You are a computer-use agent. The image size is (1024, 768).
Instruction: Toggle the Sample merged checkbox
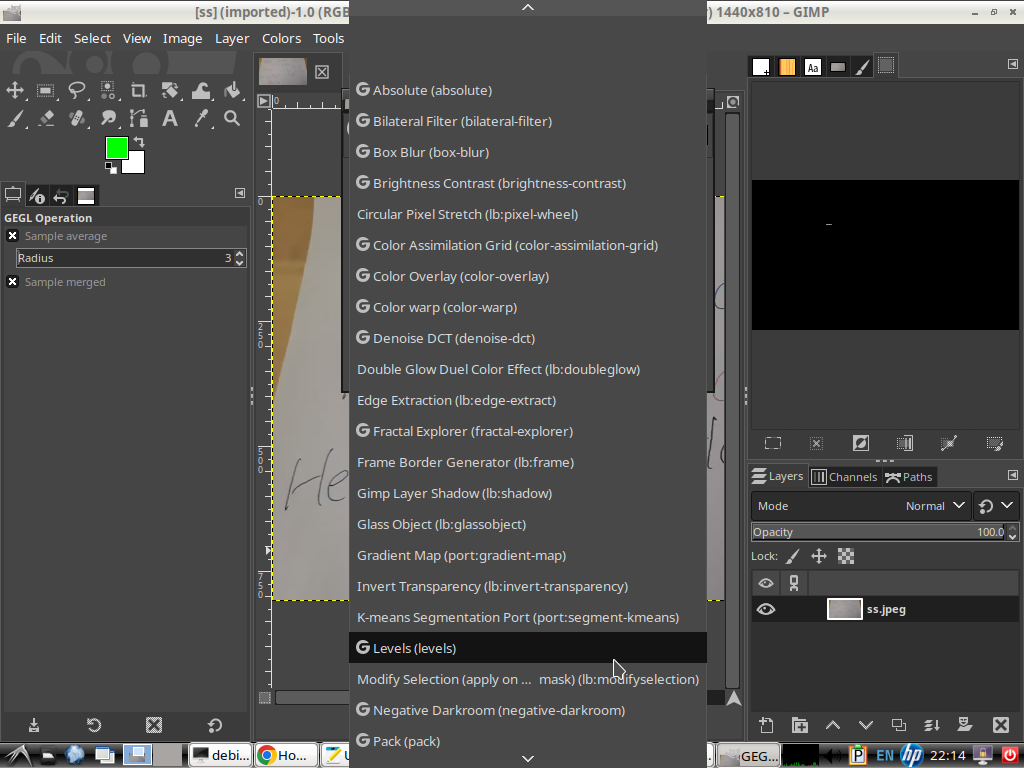pos(12,282)
